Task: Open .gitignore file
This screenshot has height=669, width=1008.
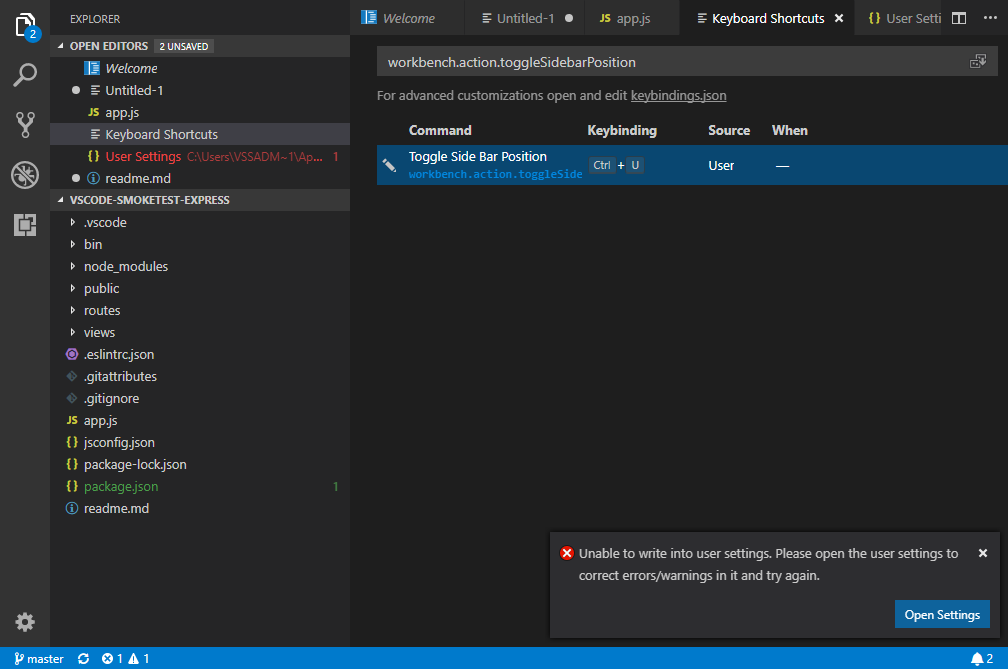Action: [200, 398]
